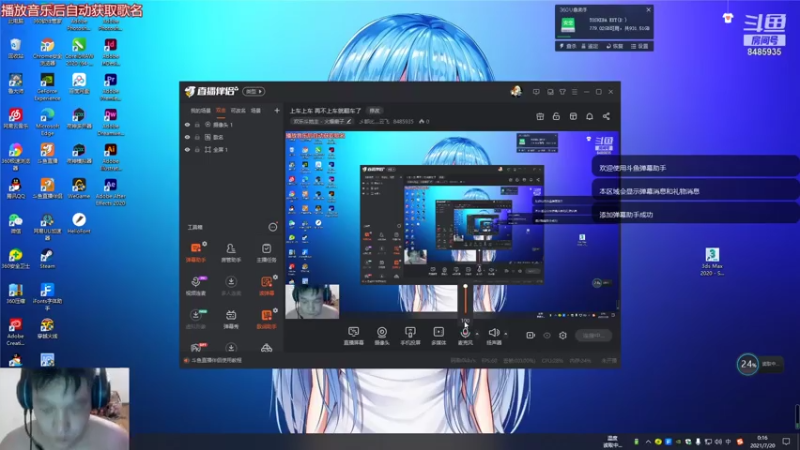The width and height of the screenshot is (800, 450).
Task: Adjust the microphone volume slider handle
Action: point(465,287)
